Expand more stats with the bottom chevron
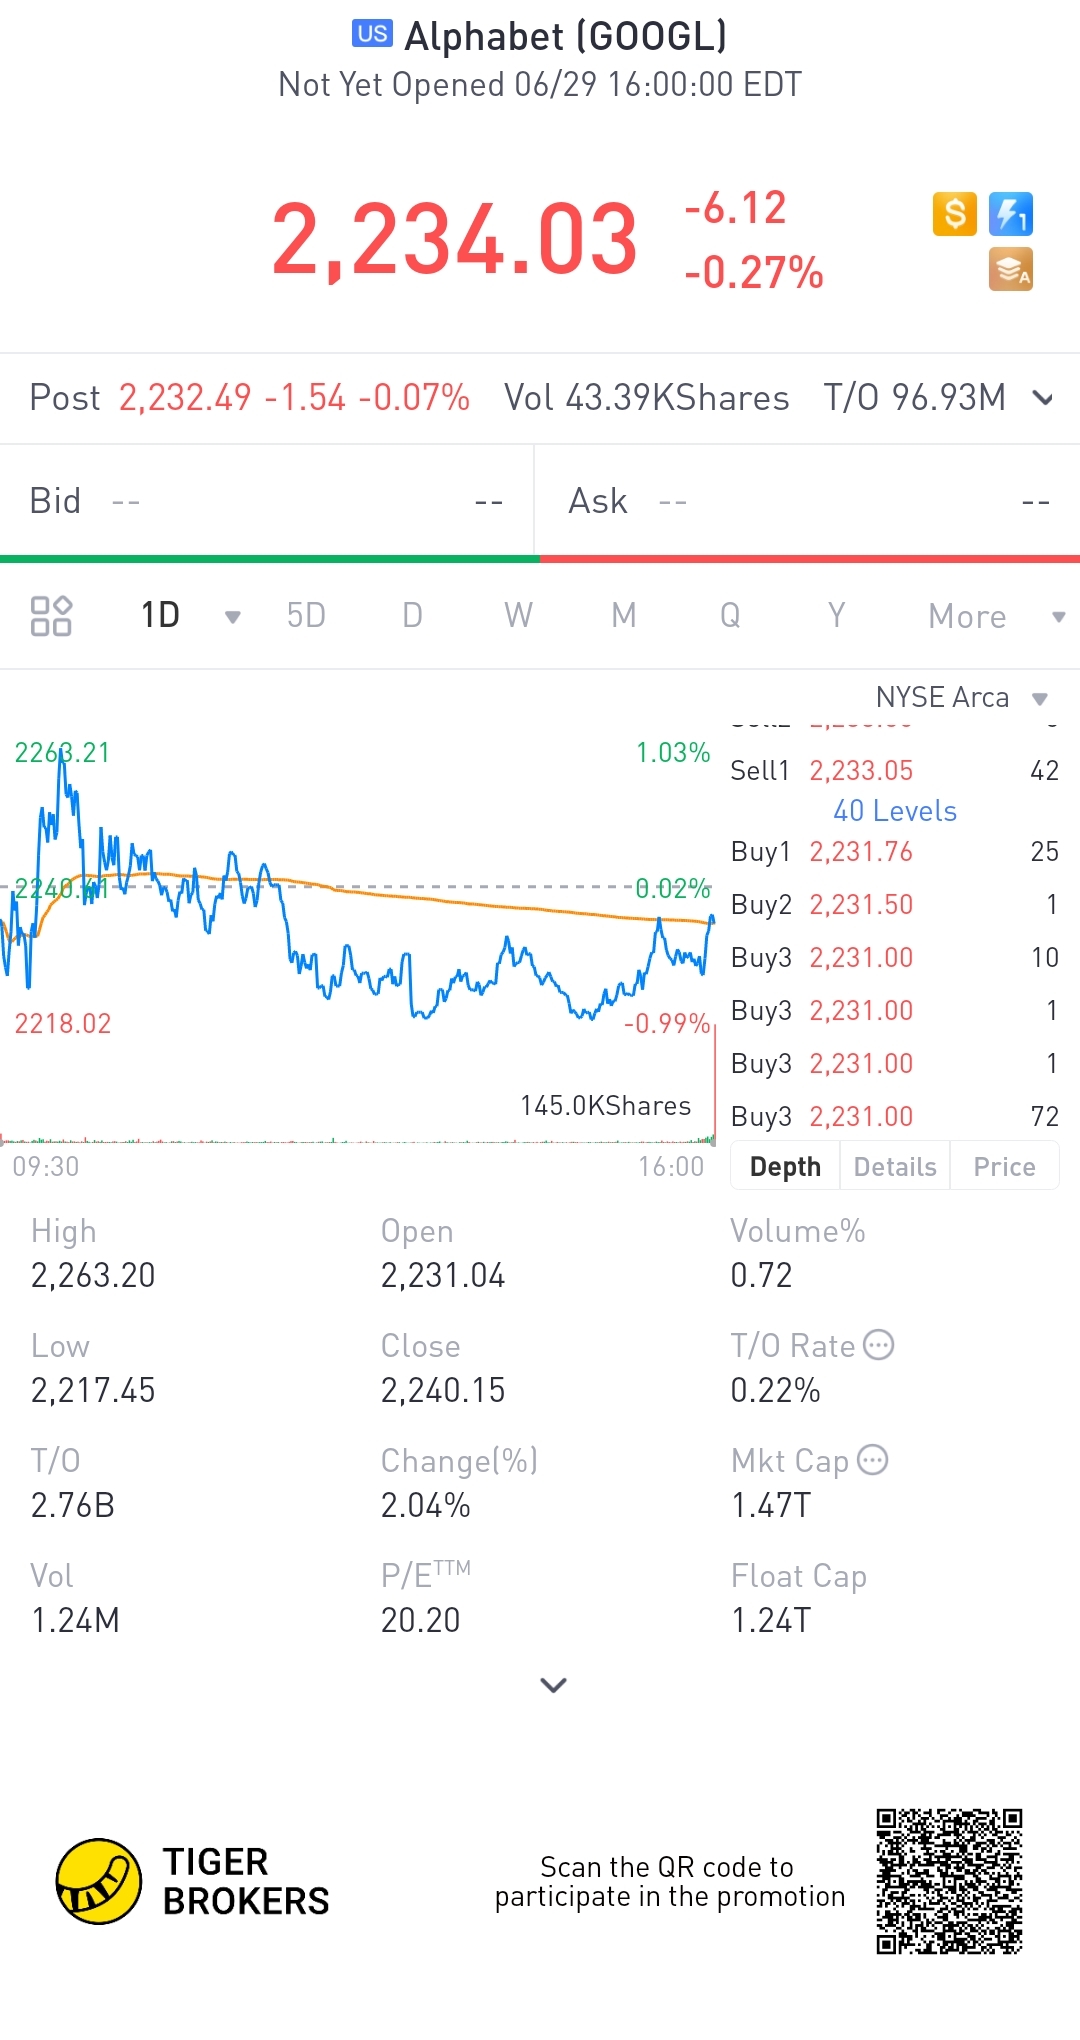Image resolution: width=1080 pixels, height=2040 pixels. pos(553,1685)
